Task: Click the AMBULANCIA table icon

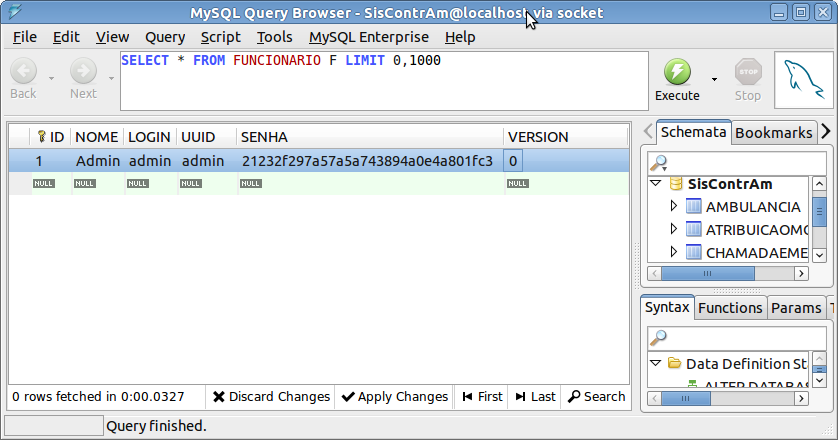Action: coord(693,206)
